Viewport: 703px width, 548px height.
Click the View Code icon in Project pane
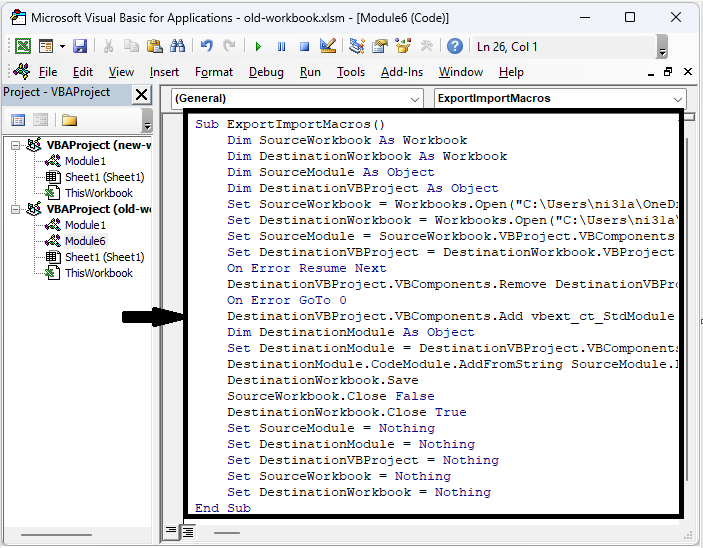point(18,120)
